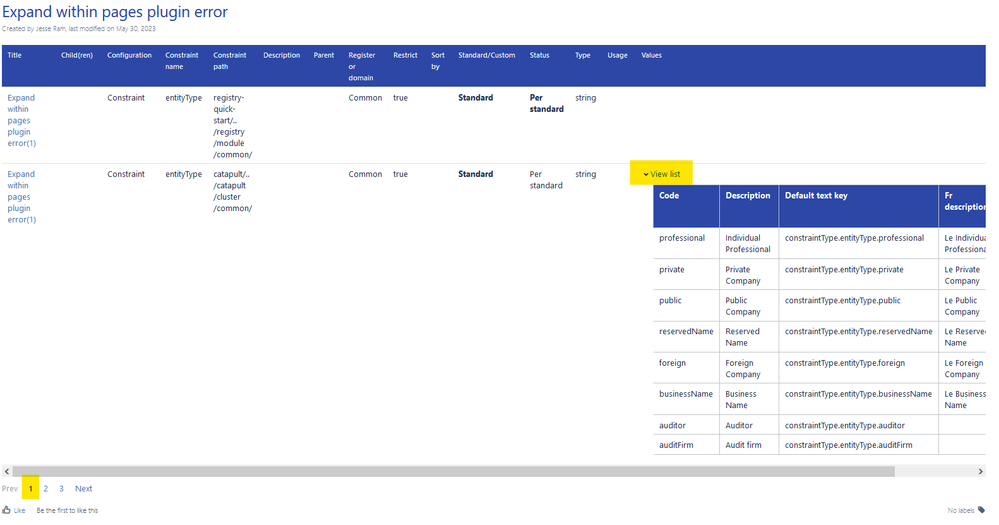Click the Constraint name column header

pyautogui.click(x=182, y=61)
